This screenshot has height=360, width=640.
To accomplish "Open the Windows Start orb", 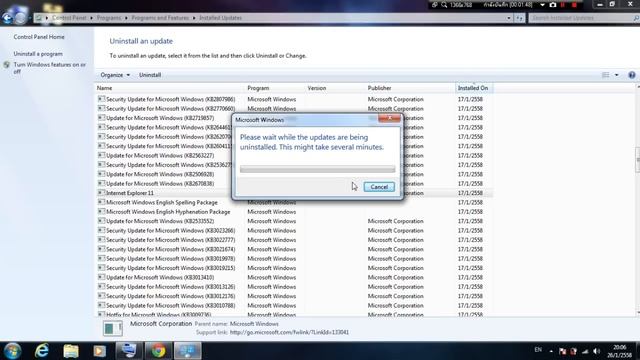I will click(12, 351).
